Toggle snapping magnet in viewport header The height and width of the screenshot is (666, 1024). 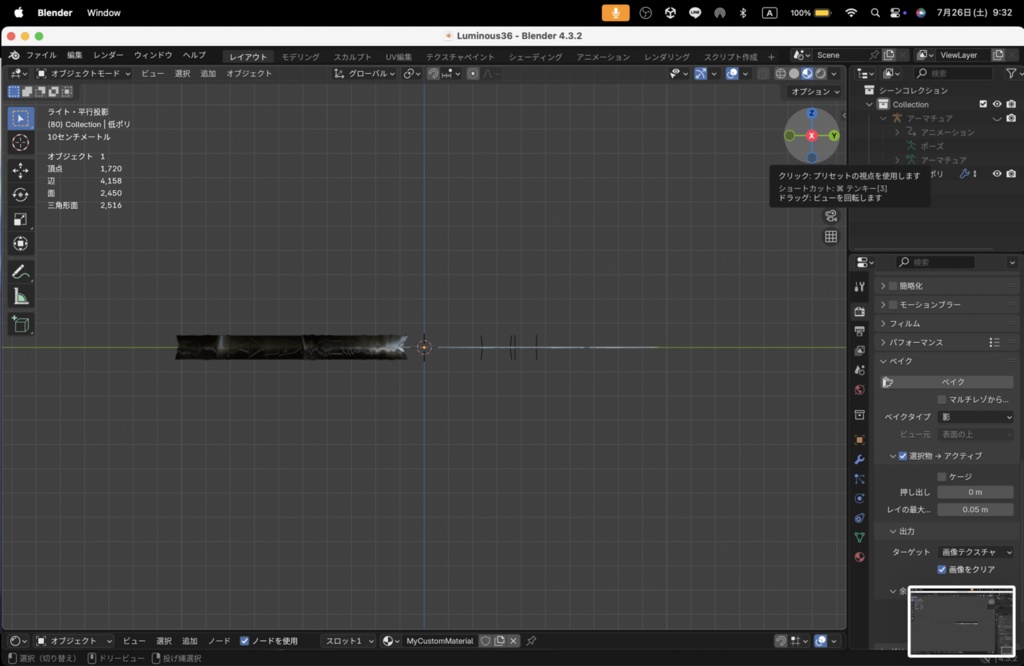point(433,74)
